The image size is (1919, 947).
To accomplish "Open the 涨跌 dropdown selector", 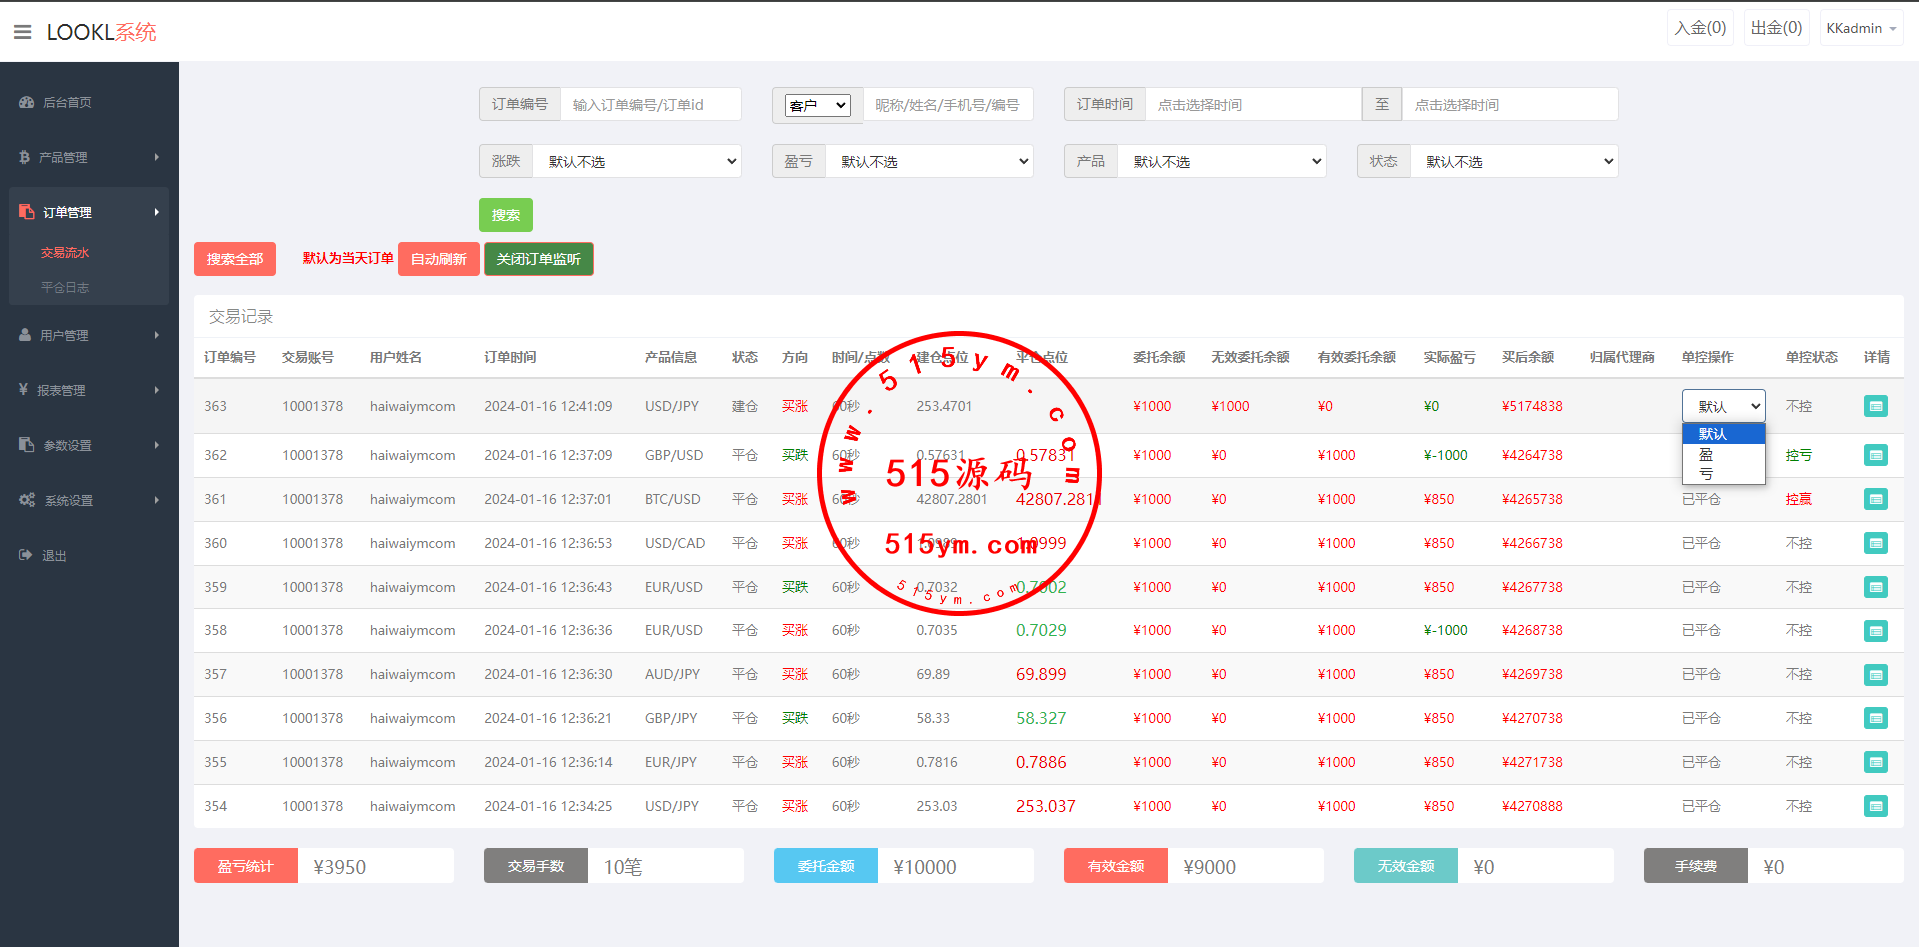I will [638, 161].
